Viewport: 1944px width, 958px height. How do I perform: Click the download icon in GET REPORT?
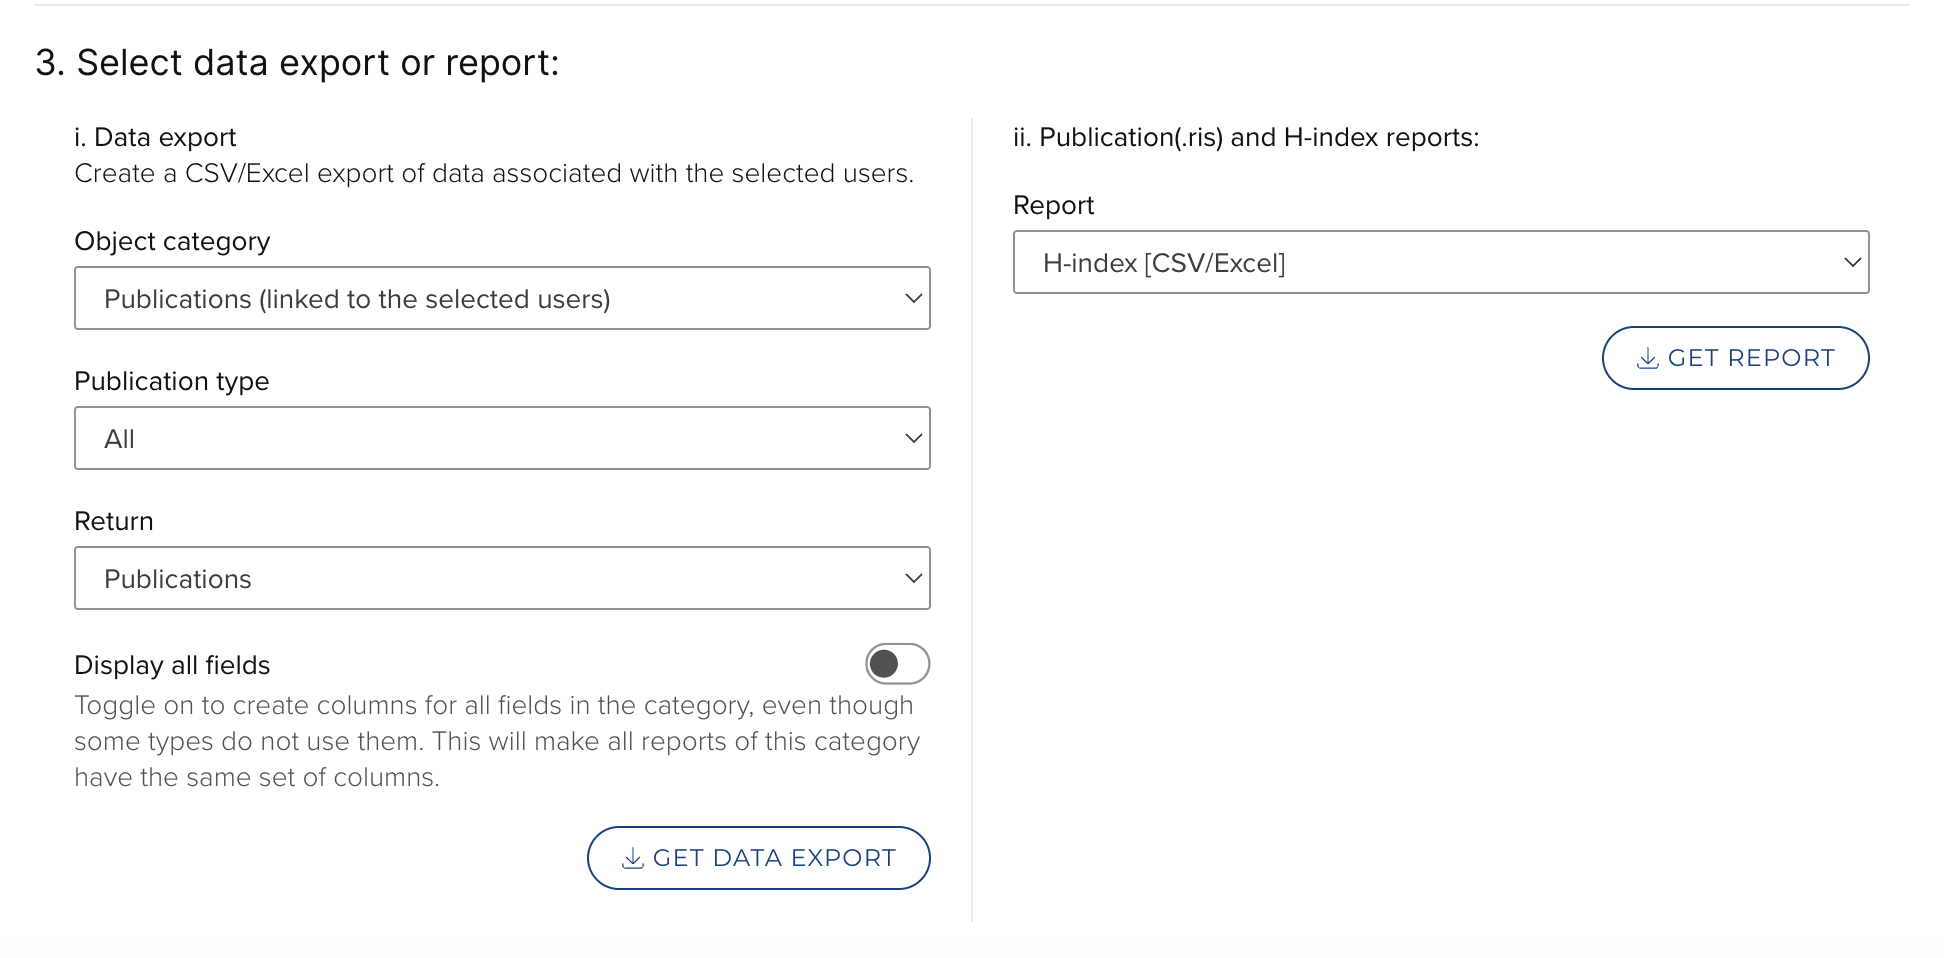[1647, 359]
